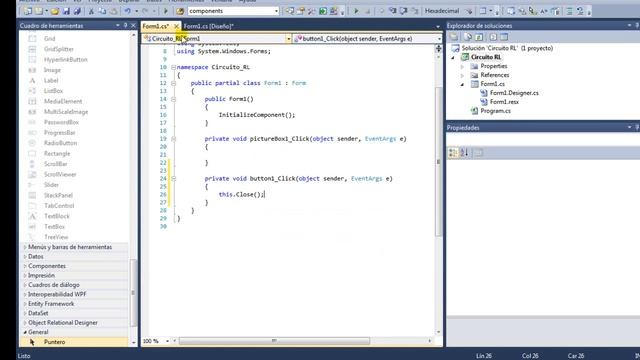Click the Save All icon
The height and width of the screenshot is (360, 640).
(77, 11)
